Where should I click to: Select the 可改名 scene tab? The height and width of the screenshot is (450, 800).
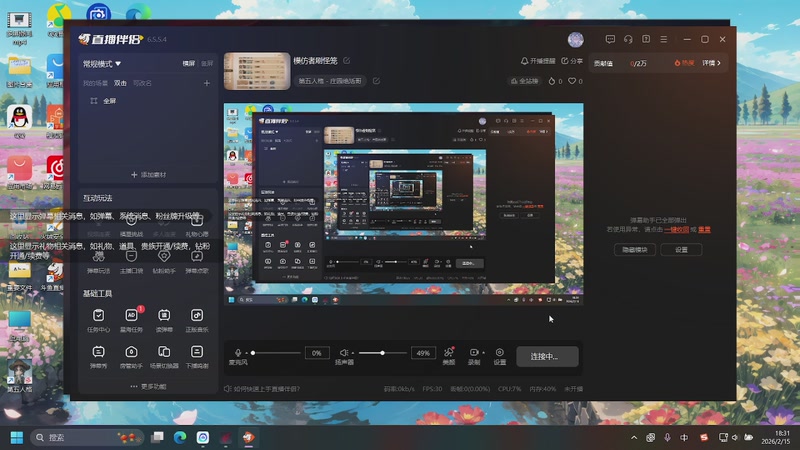(142, 83)
